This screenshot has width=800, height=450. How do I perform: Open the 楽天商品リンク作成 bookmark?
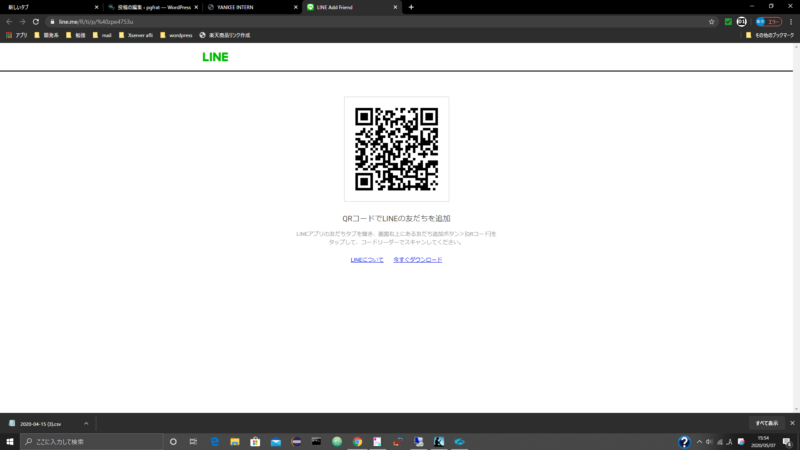click(x=224, y=35)
